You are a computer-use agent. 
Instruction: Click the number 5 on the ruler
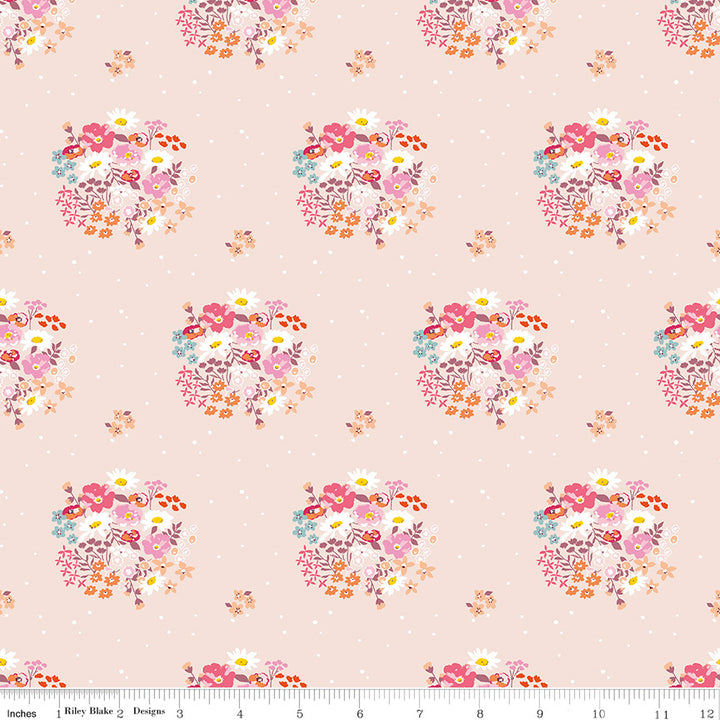click(x=299, y=713)
